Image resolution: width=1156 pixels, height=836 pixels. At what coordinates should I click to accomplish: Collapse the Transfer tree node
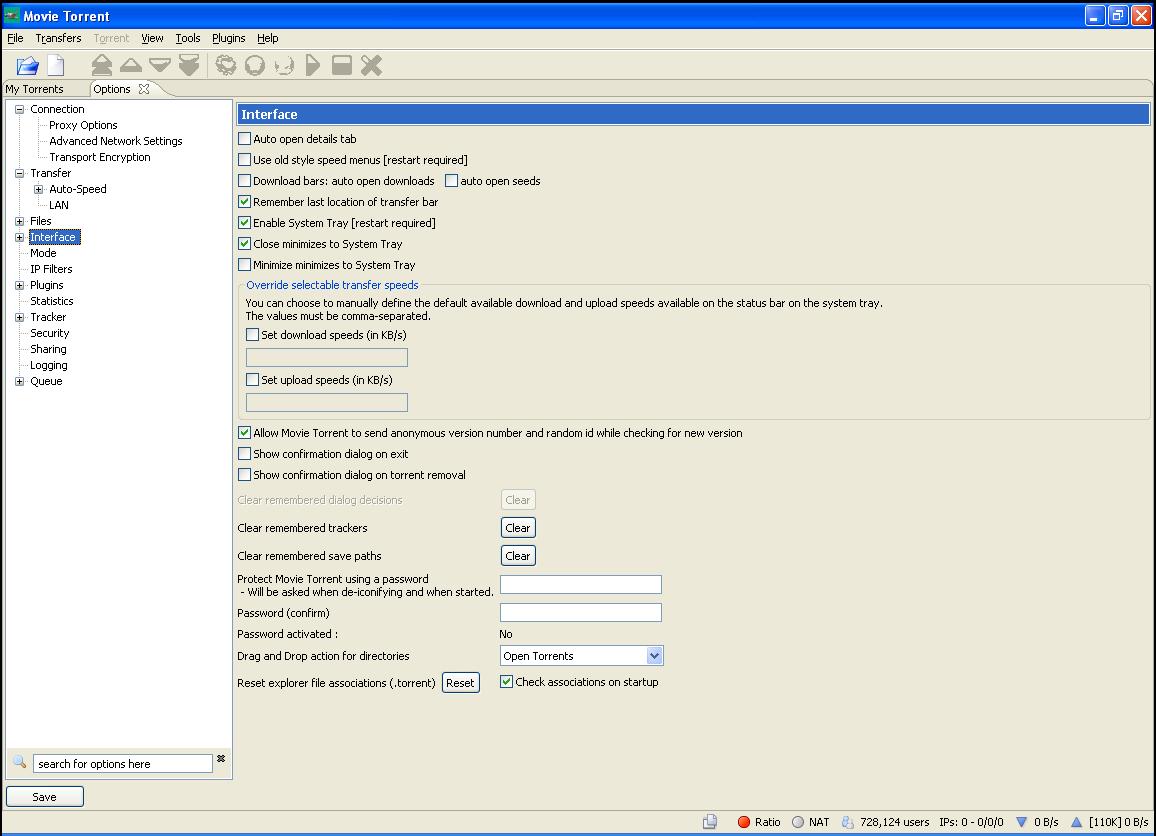(20, 173)
